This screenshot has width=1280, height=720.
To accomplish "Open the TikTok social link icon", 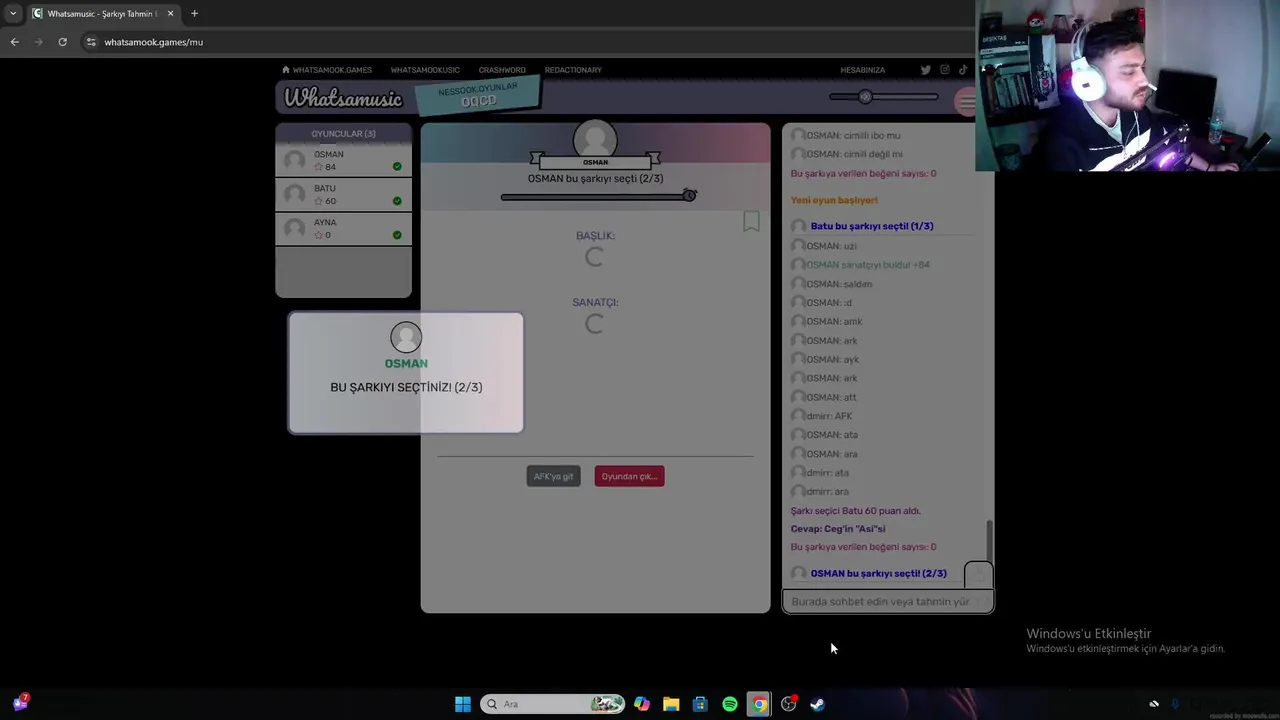I will [963, 70].
